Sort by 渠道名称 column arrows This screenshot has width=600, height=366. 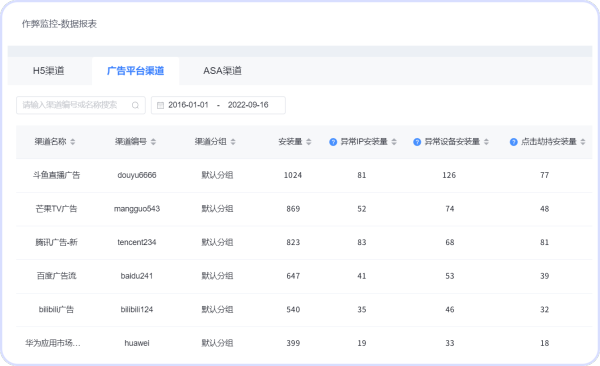[x=73, y=142]
